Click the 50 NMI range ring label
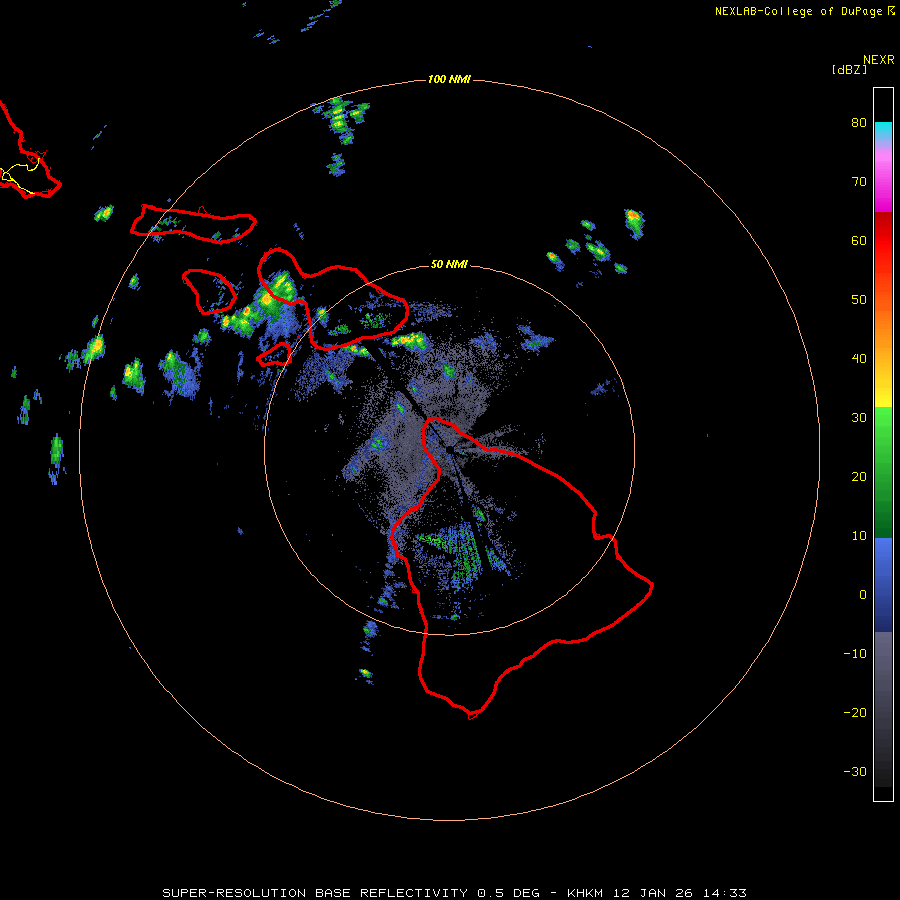900x900 pixels. coord(449,265)
